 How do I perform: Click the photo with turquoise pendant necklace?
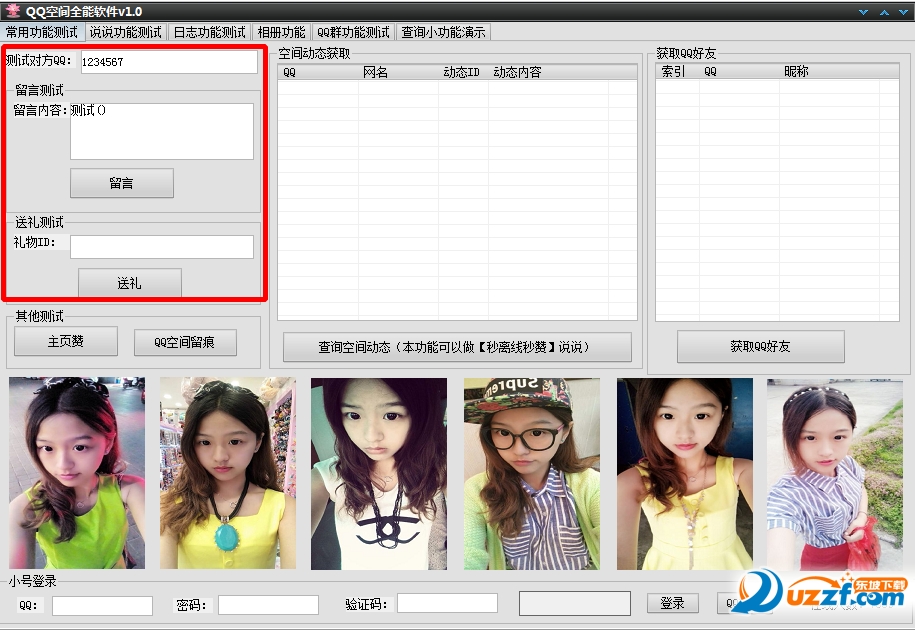click(228, 473)
